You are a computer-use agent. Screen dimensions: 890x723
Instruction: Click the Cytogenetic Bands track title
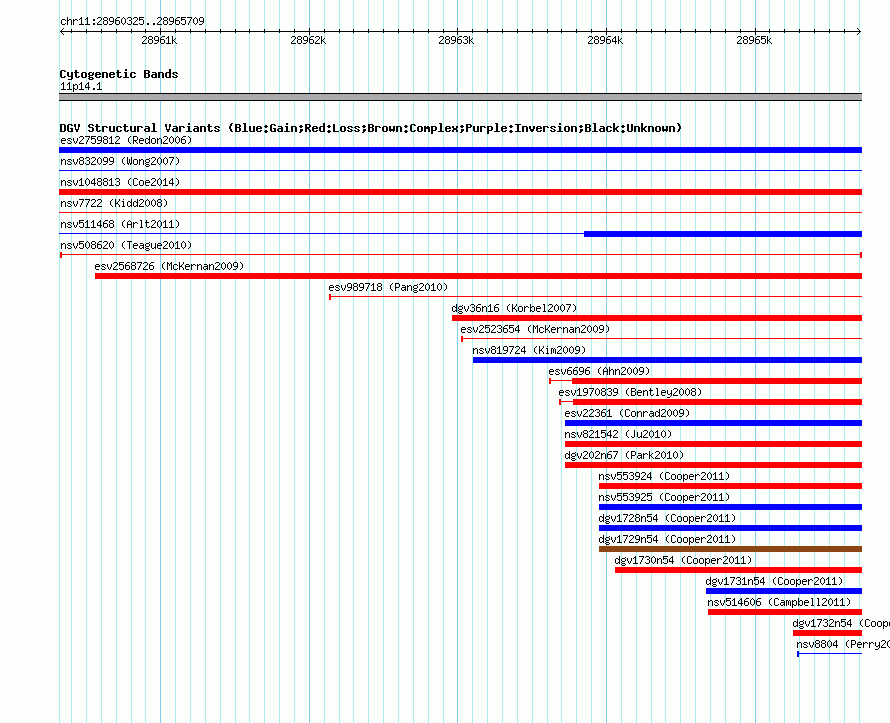point(119,74)
